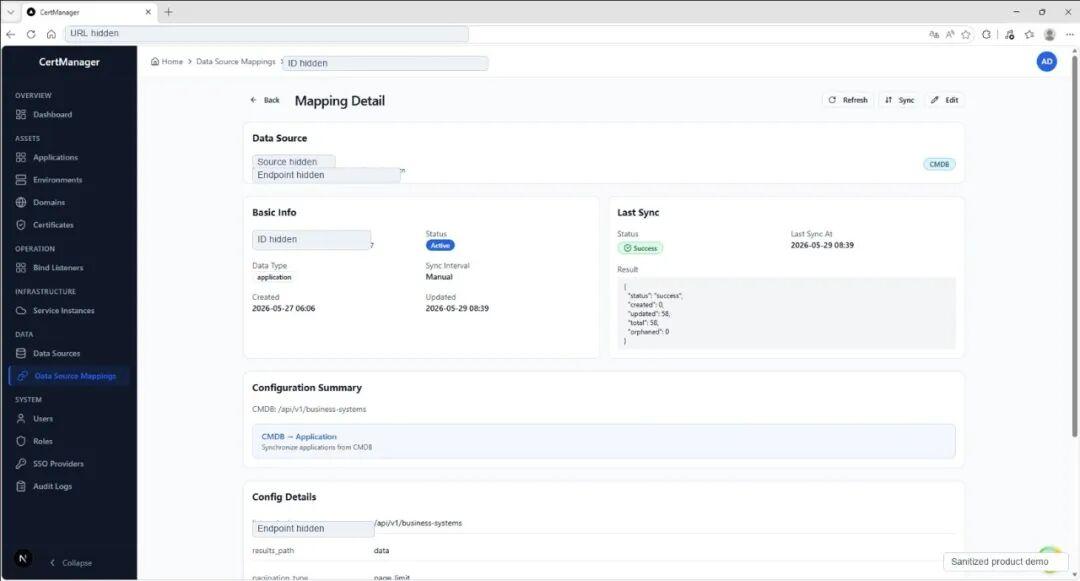1080x581 pixels.
Task: Click the Applications grid icon
Action: [21, 157]
